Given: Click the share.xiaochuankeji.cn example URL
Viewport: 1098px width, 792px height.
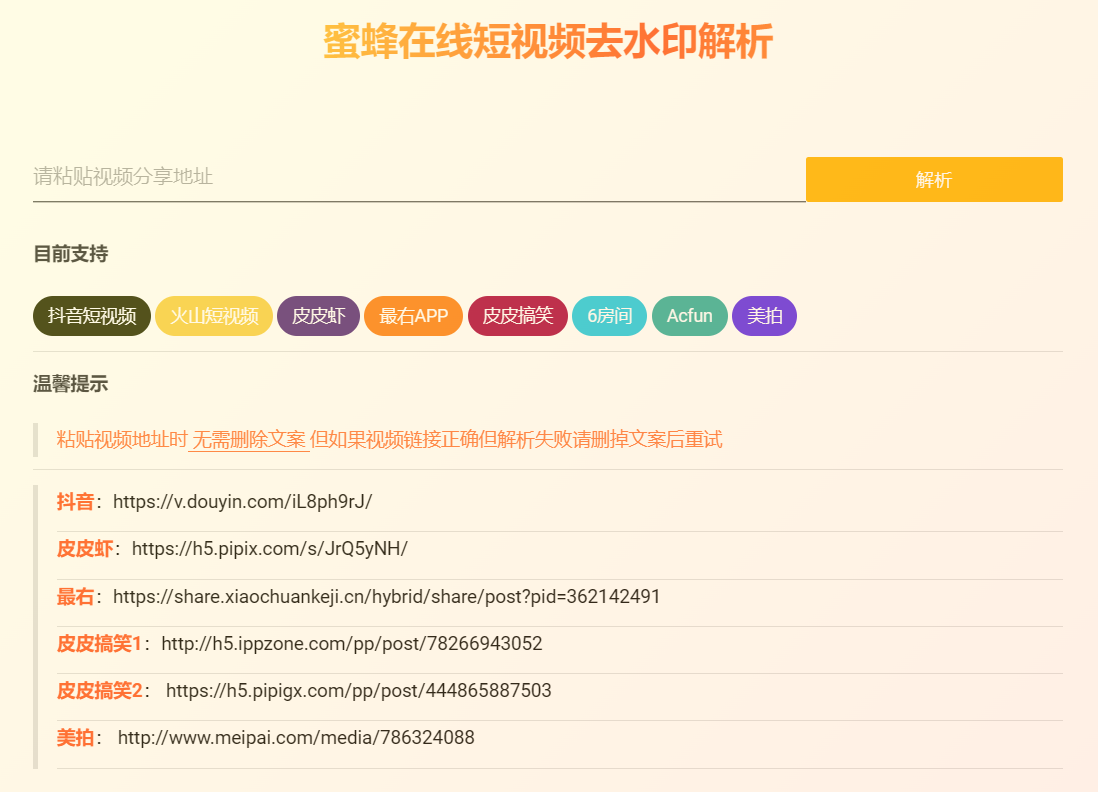Looking at the screenshot, I should (386, 597).
